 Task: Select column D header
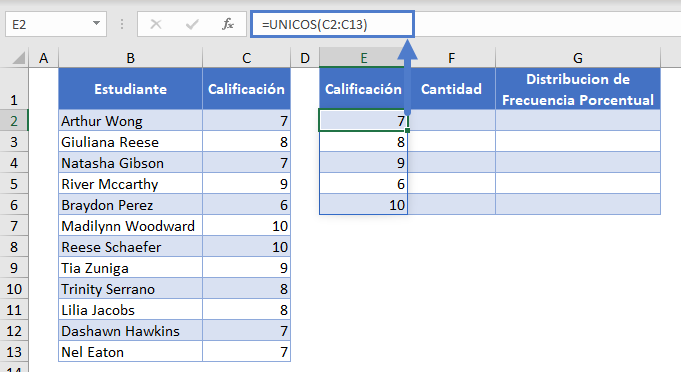(x=305, y=58)
